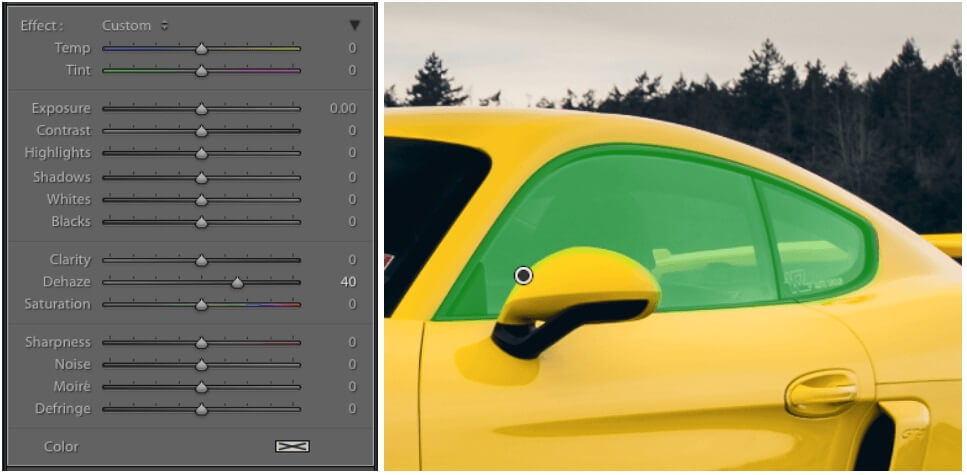Click the Saturation slider handle
The height and width of the screenshot is (475, 967).
[201, 305]
